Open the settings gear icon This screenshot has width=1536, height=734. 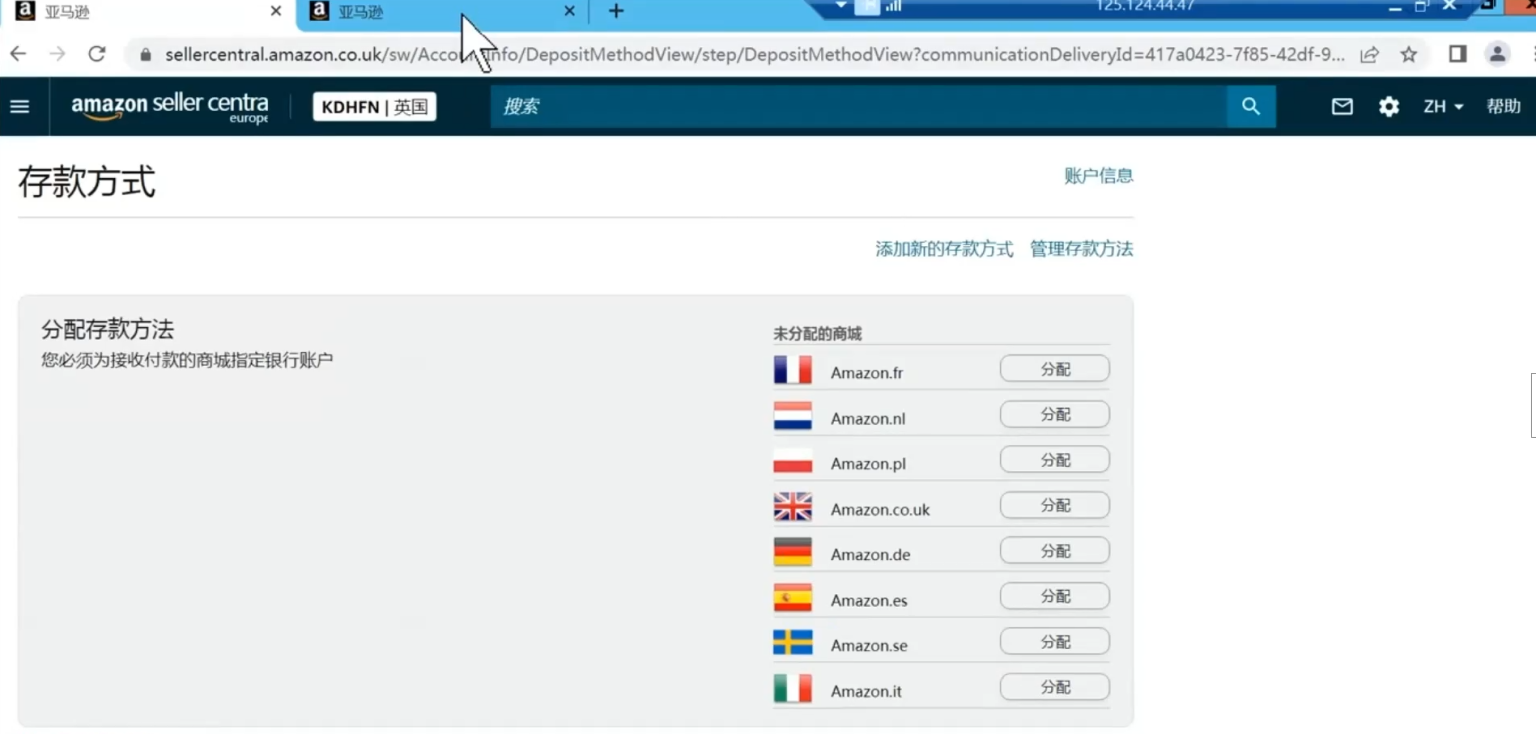(1389, 106)
